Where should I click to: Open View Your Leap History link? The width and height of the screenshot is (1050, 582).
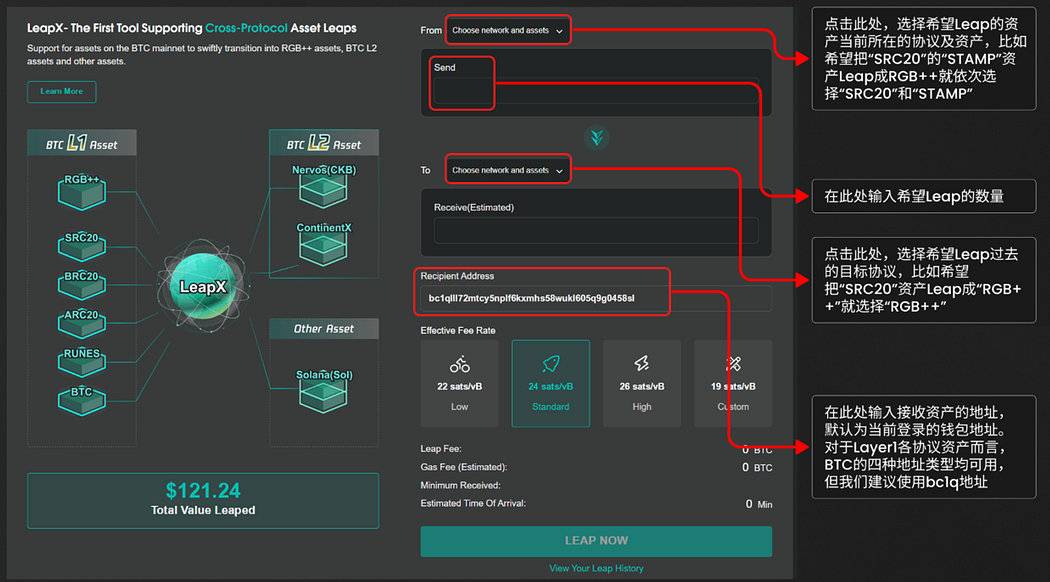click(x=596, y=569)
